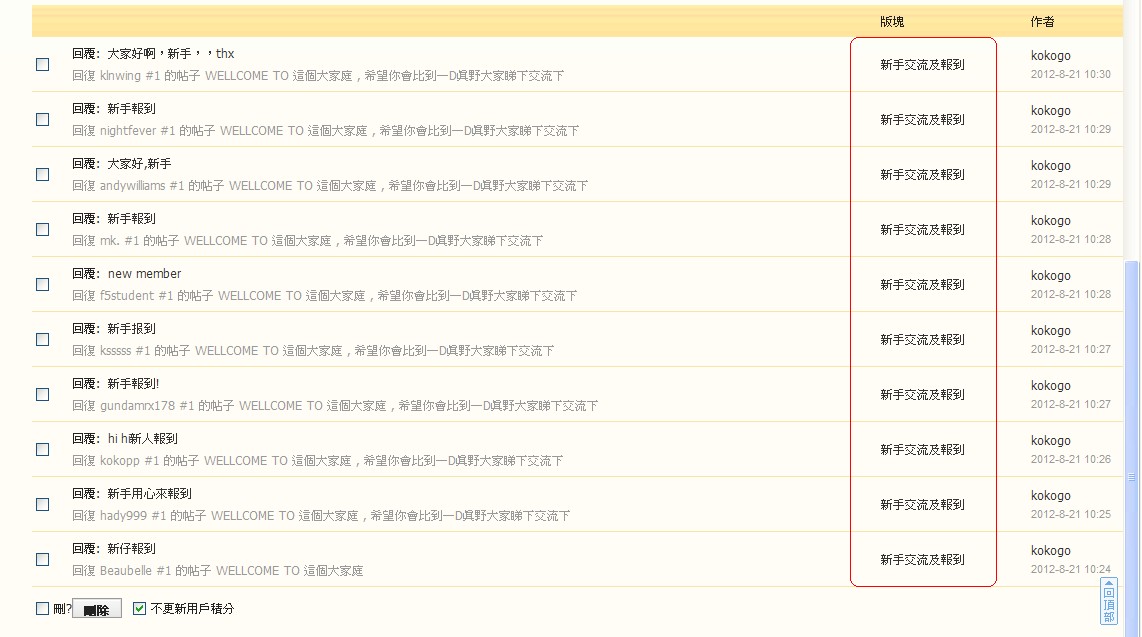This screenshot has width=1142, height=637.
Task: Click reply text mentioning Beaubelle
Action: 218,571
